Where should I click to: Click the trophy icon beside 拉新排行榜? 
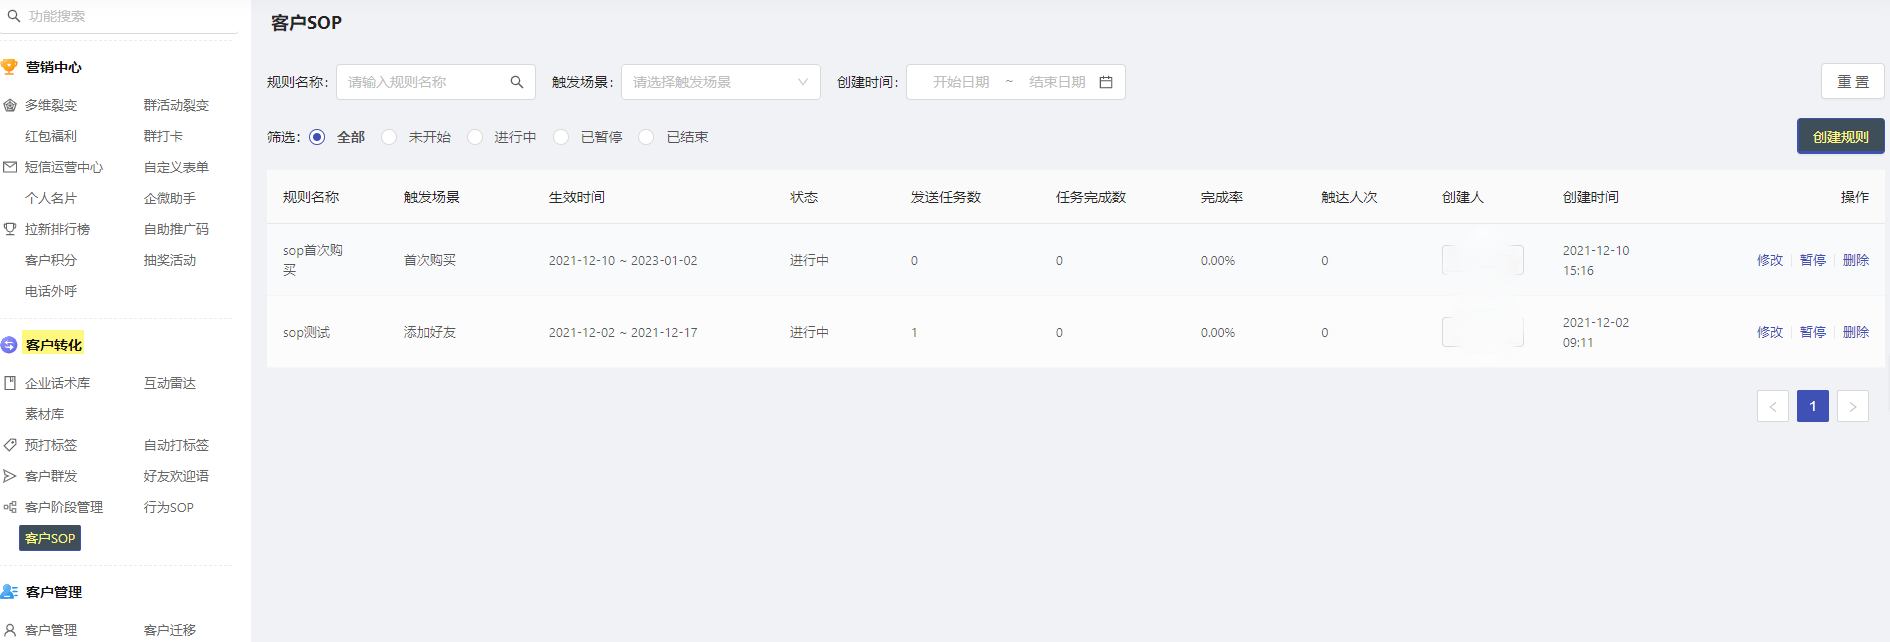coord(10,229)
